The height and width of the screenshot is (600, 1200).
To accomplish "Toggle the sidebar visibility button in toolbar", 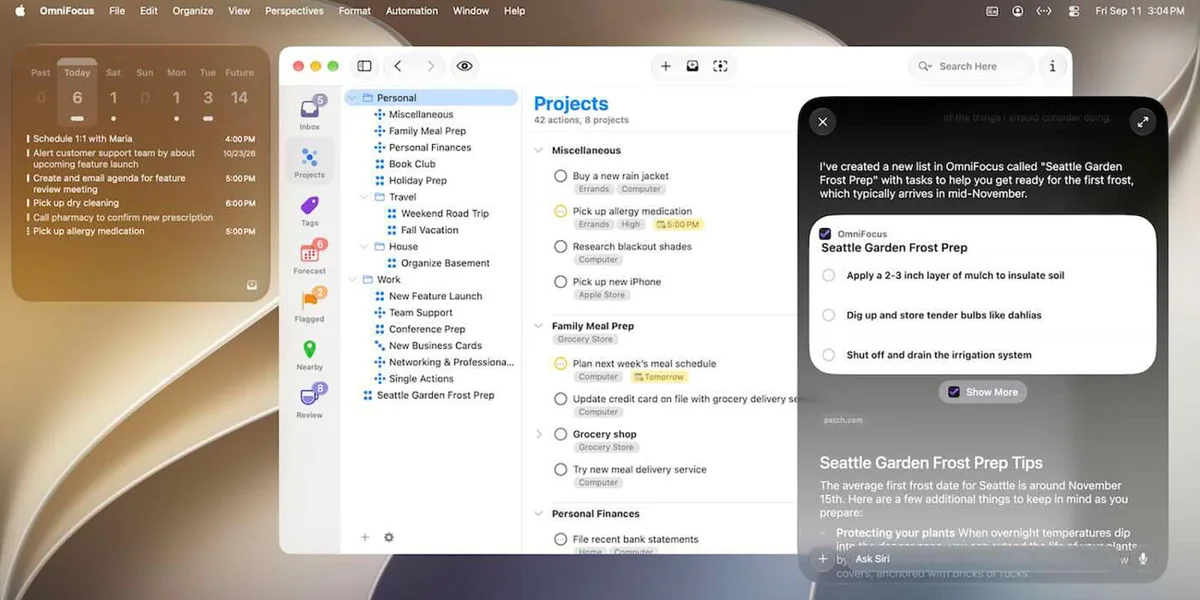I will coord(364,66).
